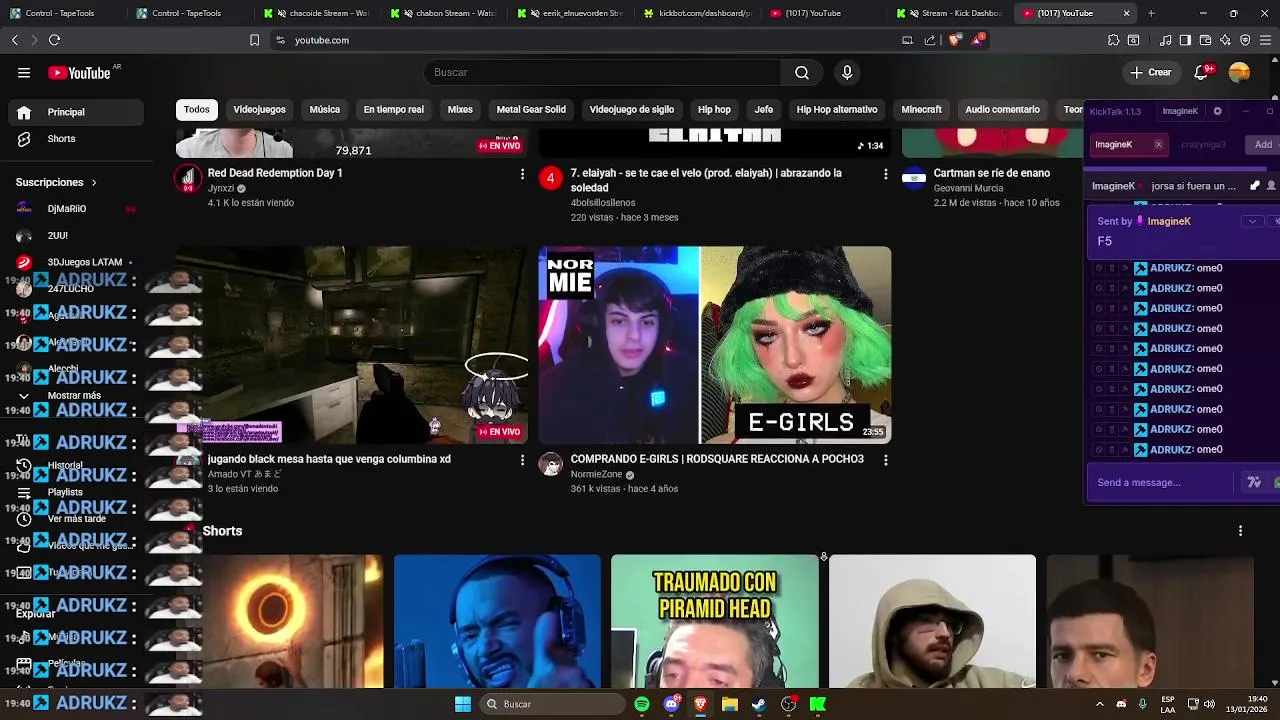Click the Brave shields lion icon

click(954, 40)
